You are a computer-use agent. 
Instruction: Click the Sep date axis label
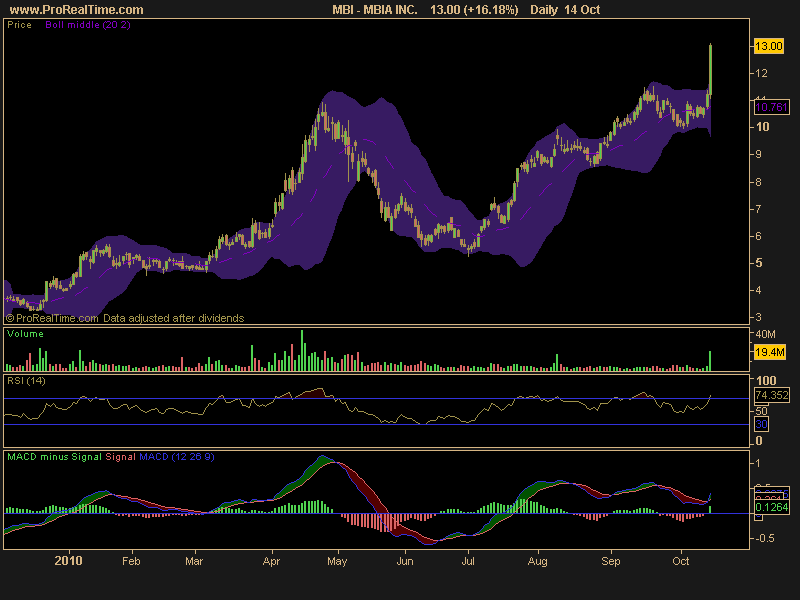(x=611, y=561)
